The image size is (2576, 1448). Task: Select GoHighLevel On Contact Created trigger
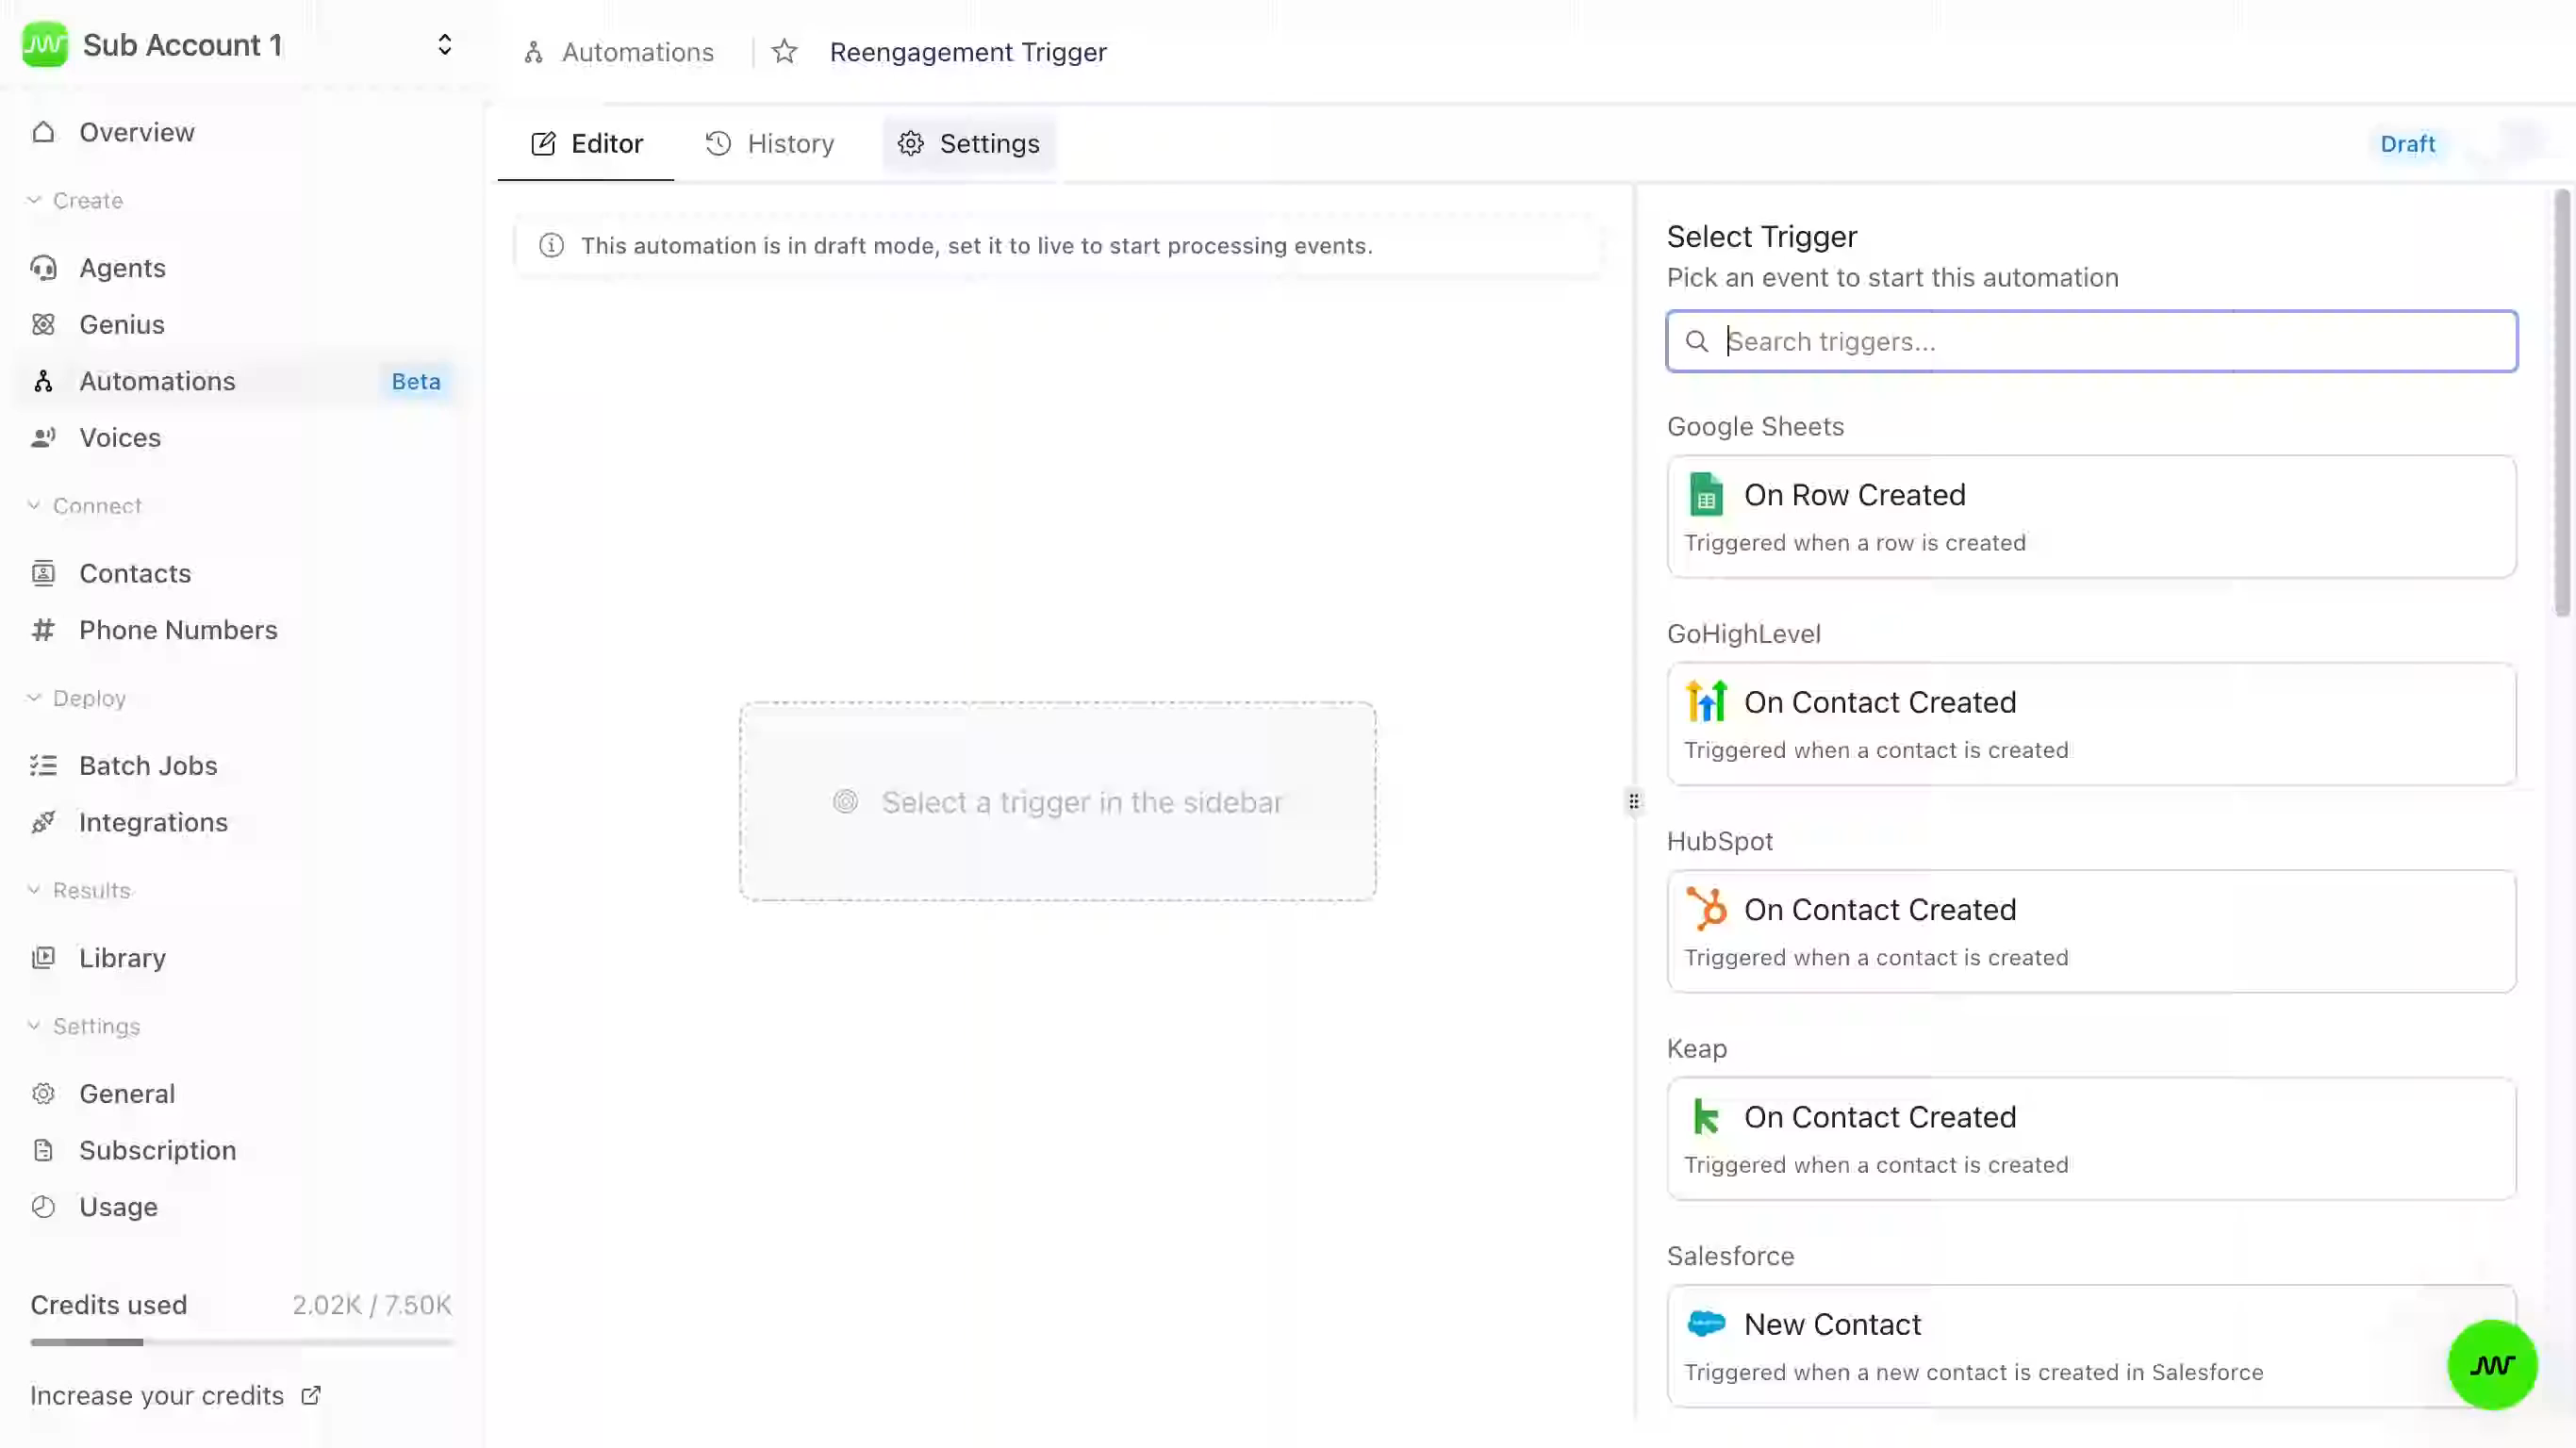tap(2091, 723)
